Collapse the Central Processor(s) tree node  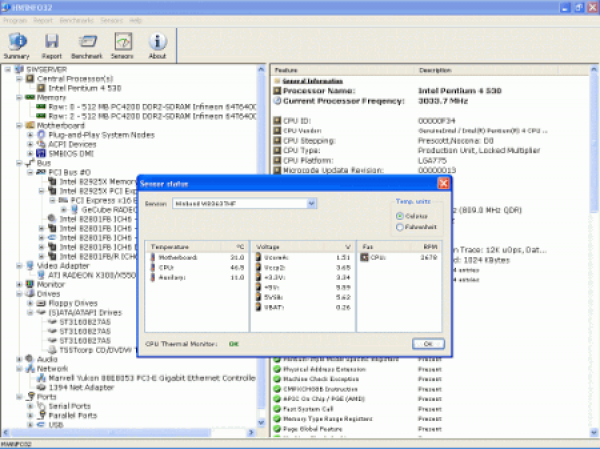point(19,78)
